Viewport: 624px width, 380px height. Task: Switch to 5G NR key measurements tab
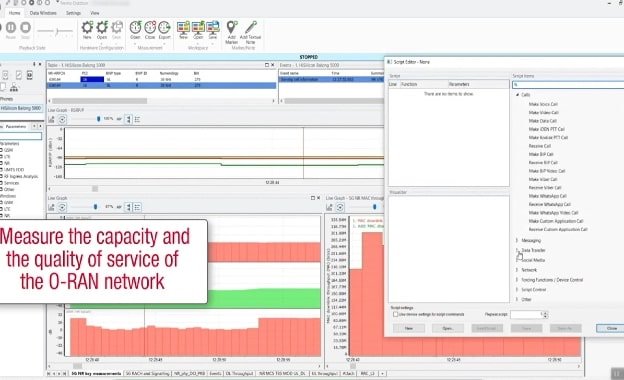tap(96, 374)
